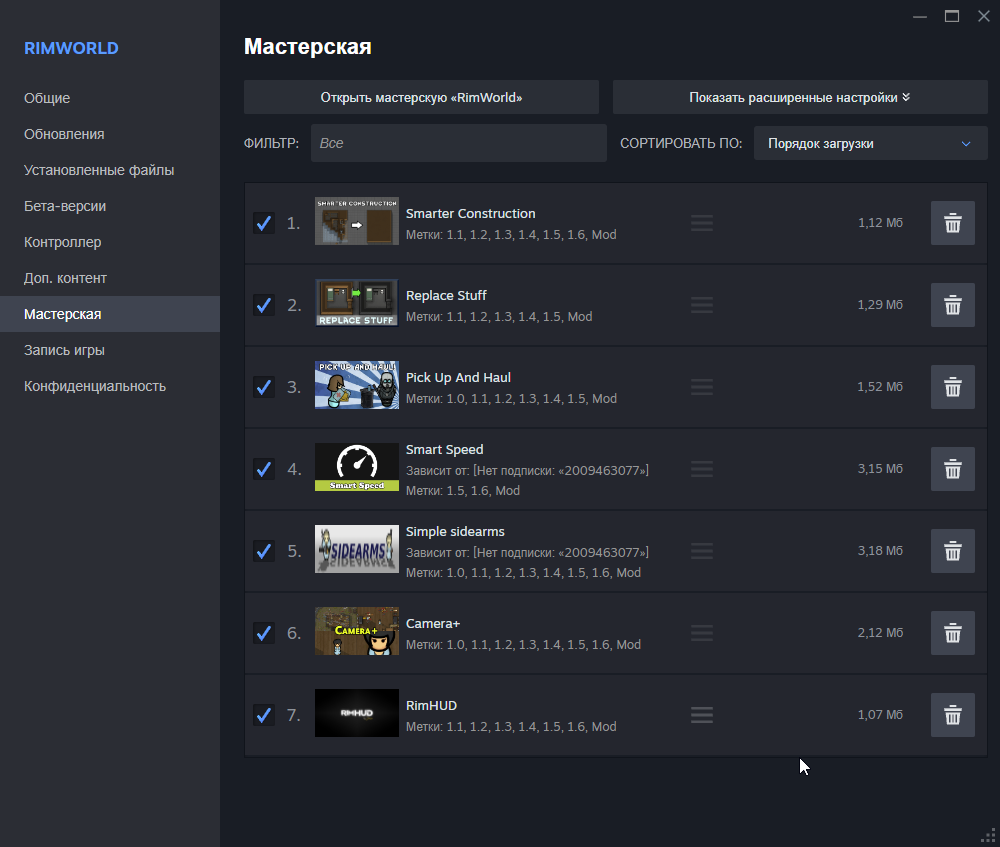This screenshot has height=847, width=1000.
Task: Unsubscribe Simple sidearms using trash icon
Action: pyautogui.click(x=952, y=551)
